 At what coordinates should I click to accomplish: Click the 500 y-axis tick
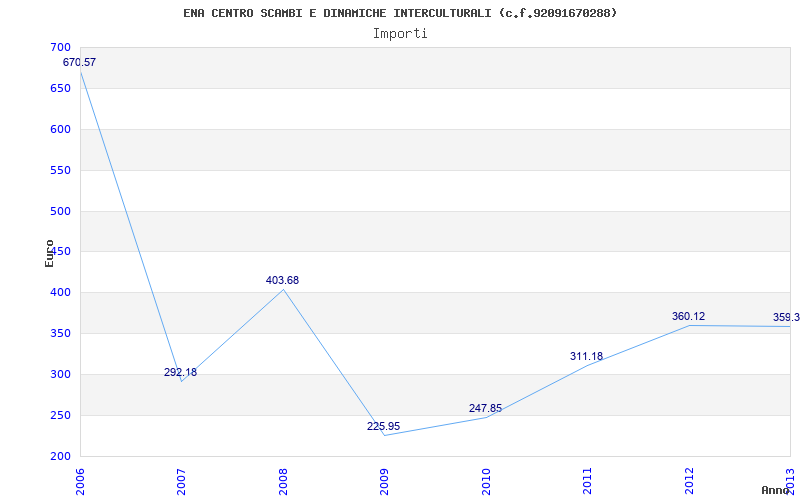pos(60,211)
